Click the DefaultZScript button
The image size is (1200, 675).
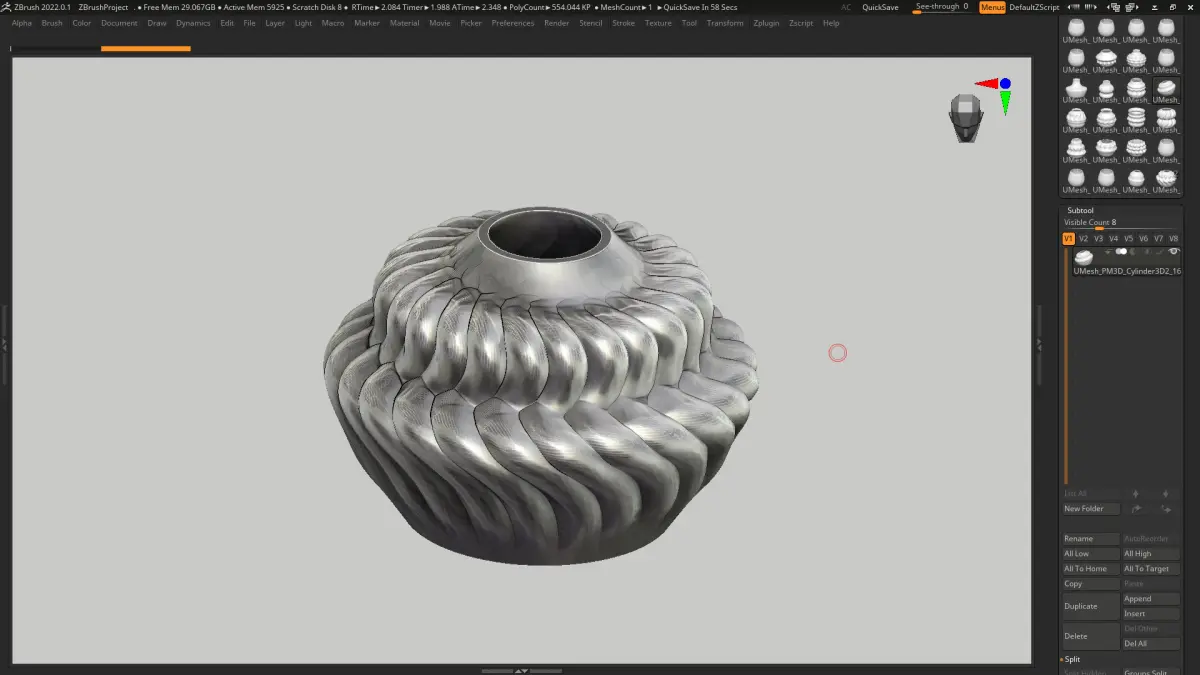(x=1034, y=7)
